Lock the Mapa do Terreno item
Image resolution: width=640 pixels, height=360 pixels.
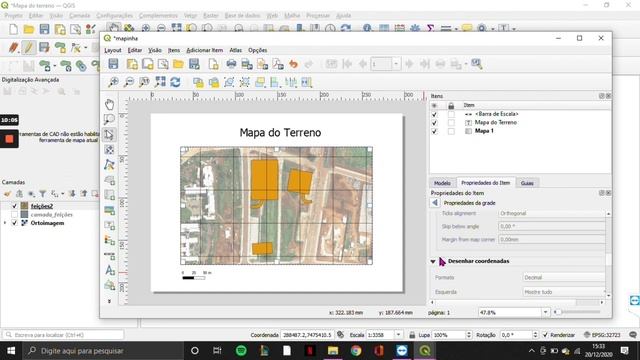451,123
